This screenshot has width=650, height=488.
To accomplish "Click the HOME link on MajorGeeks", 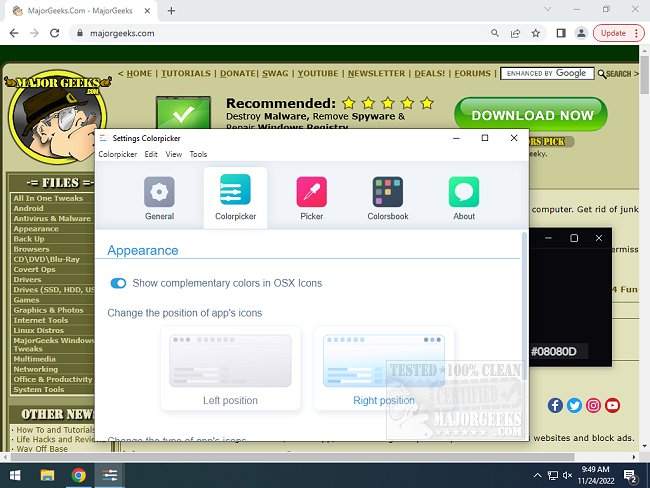I will (139, 73).
